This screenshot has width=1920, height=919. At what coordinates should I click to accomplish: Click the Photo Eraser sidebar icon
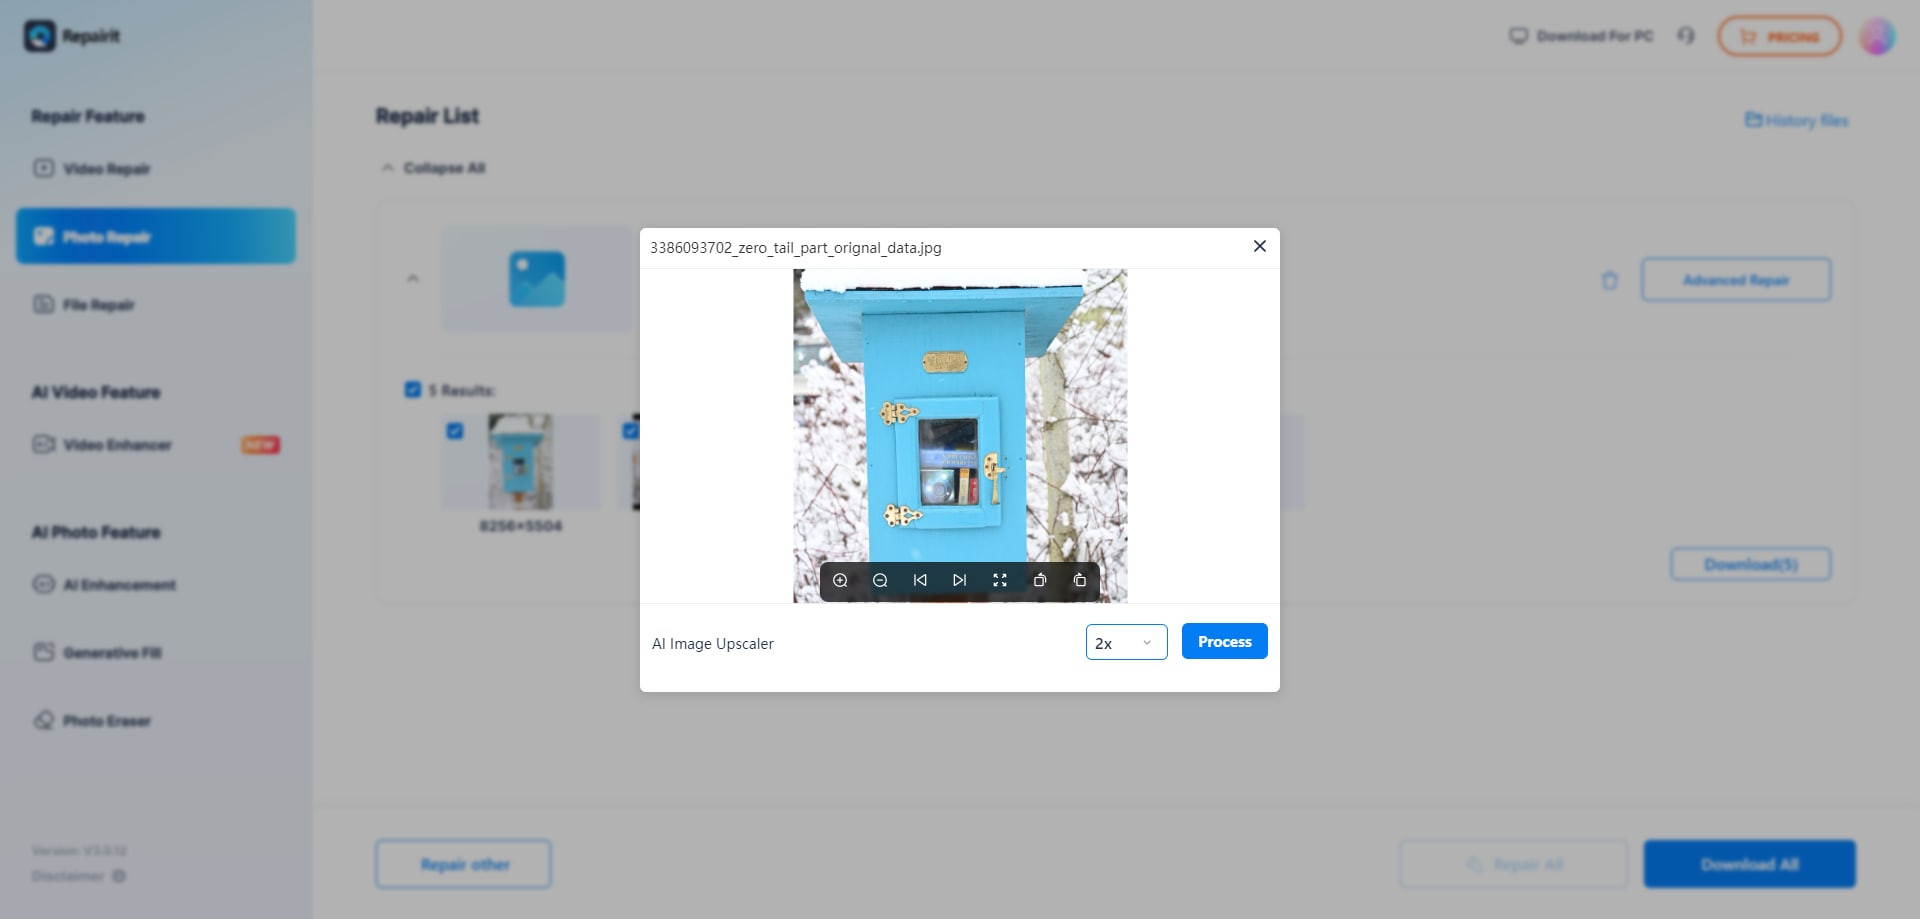coord(43,720)
